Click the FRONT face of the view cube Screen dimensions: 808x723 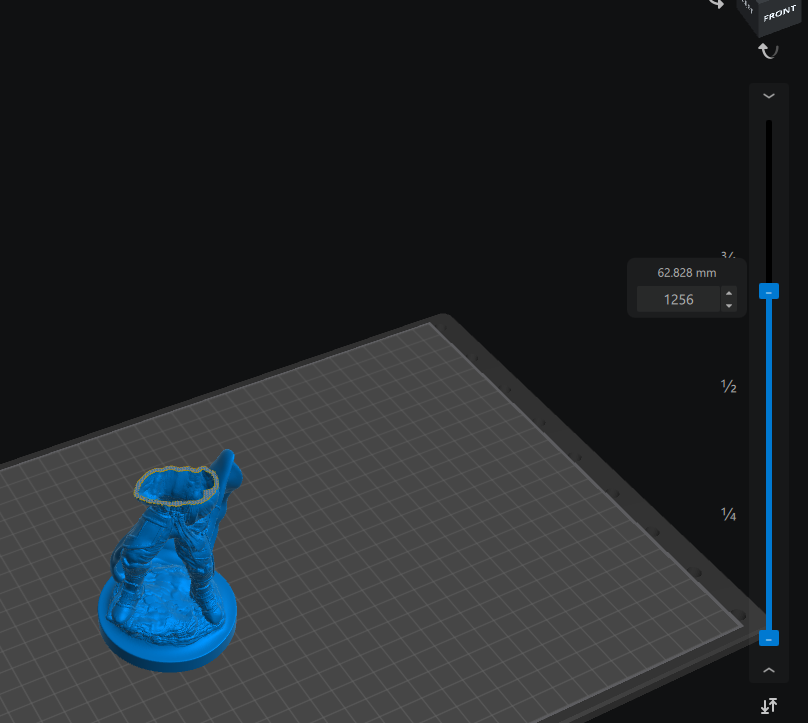tap(779, 17)
